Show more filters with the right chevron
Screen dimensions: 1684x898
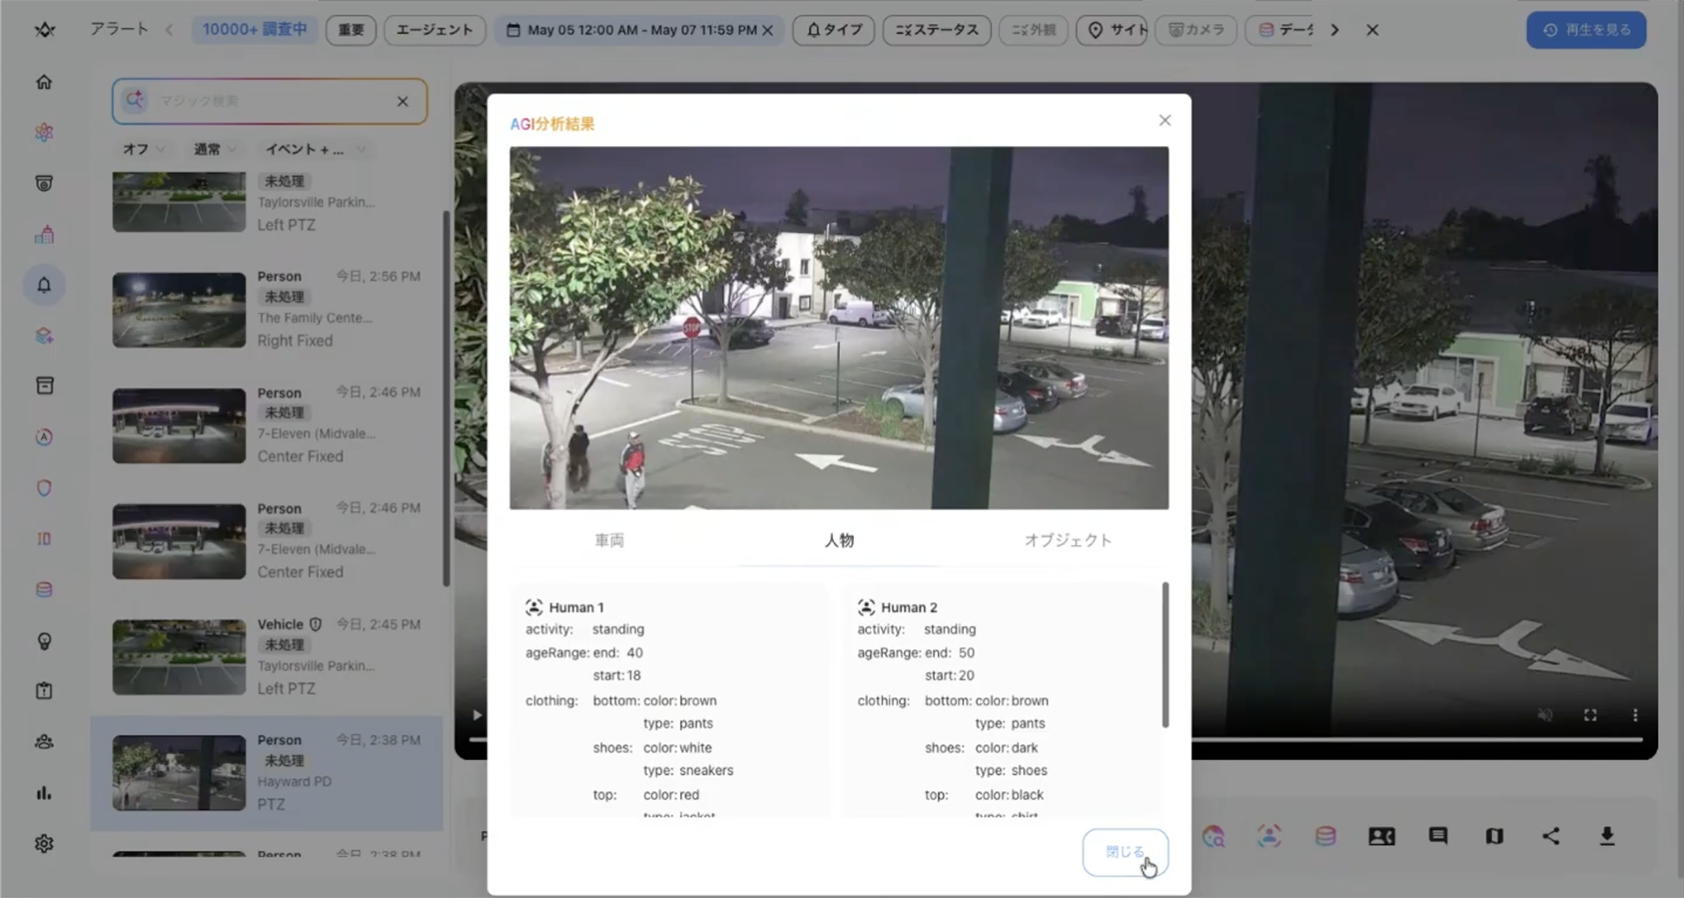(1335, 30)
